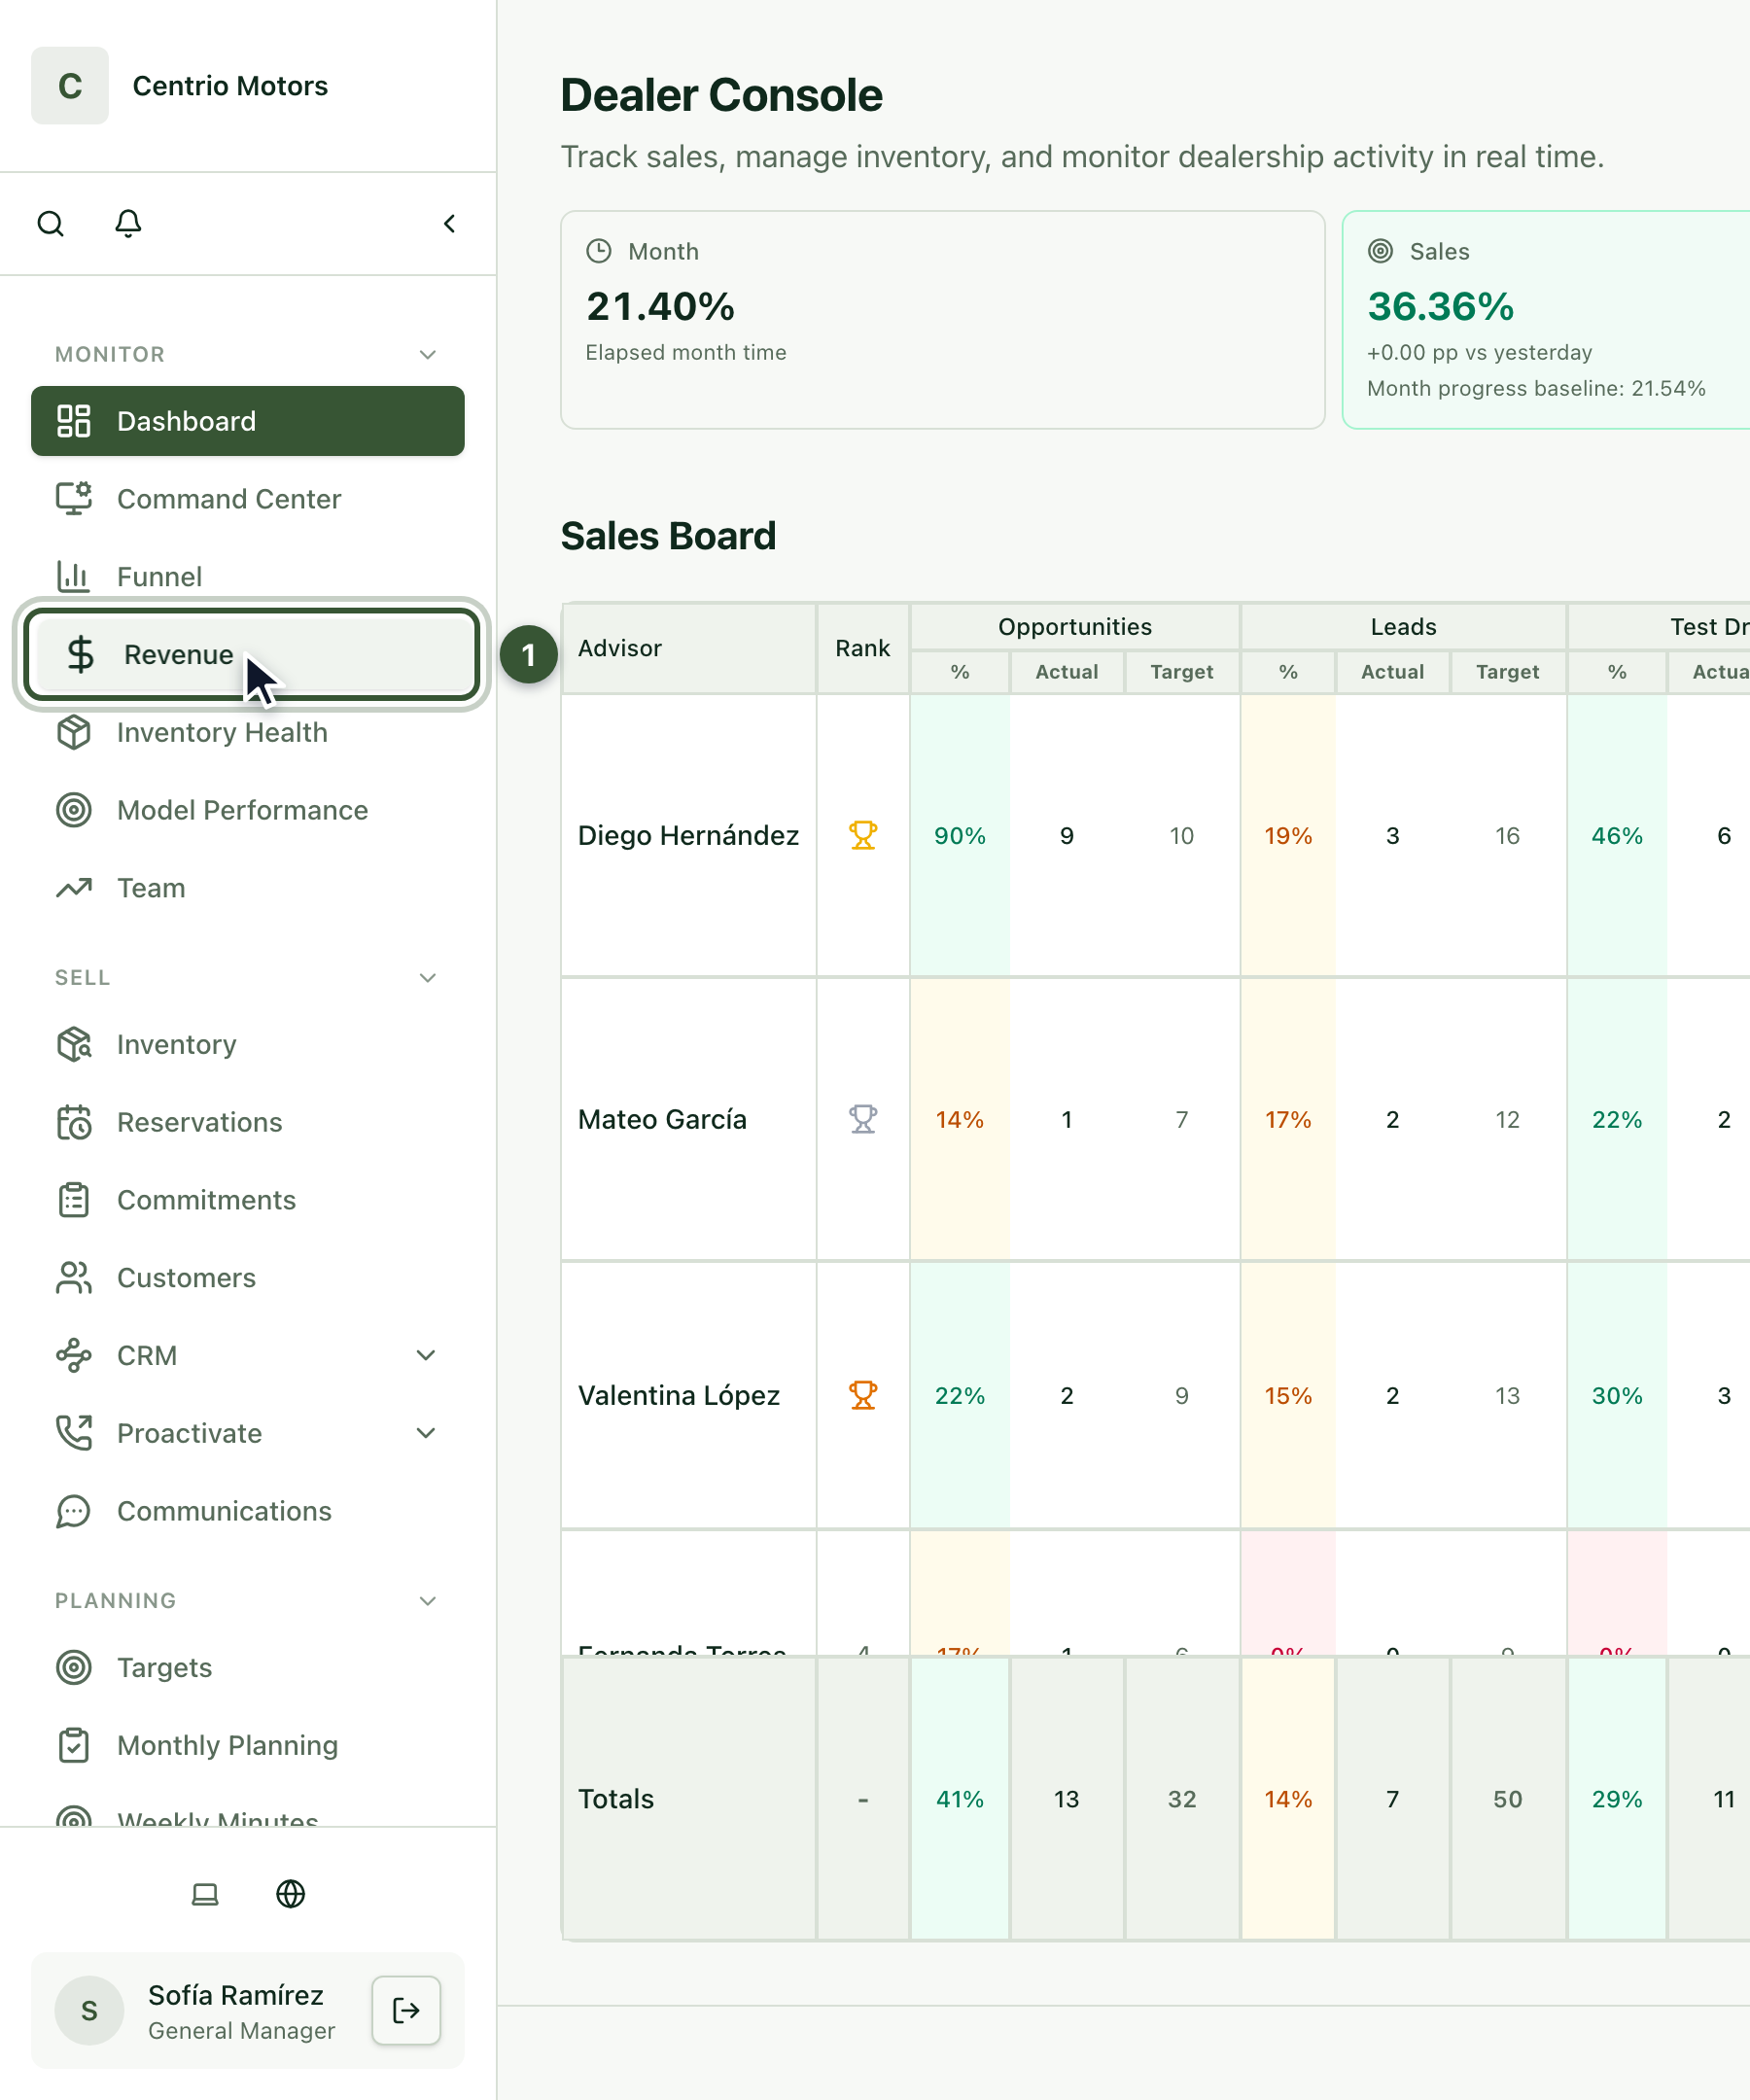Screen dimensions: 1750x2100
Task: Click Mateo García's silver trophy
Action: point(863,1119)
